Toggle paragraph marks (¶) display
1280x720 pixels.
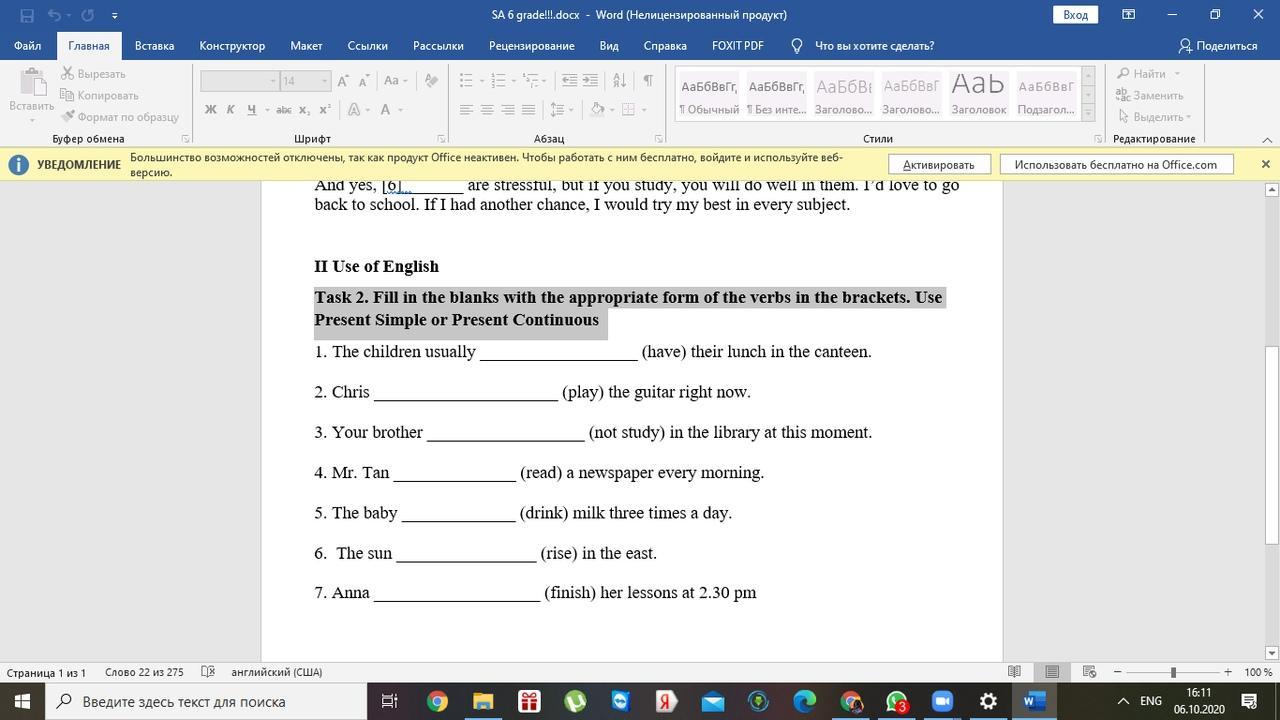coord(648,81)
